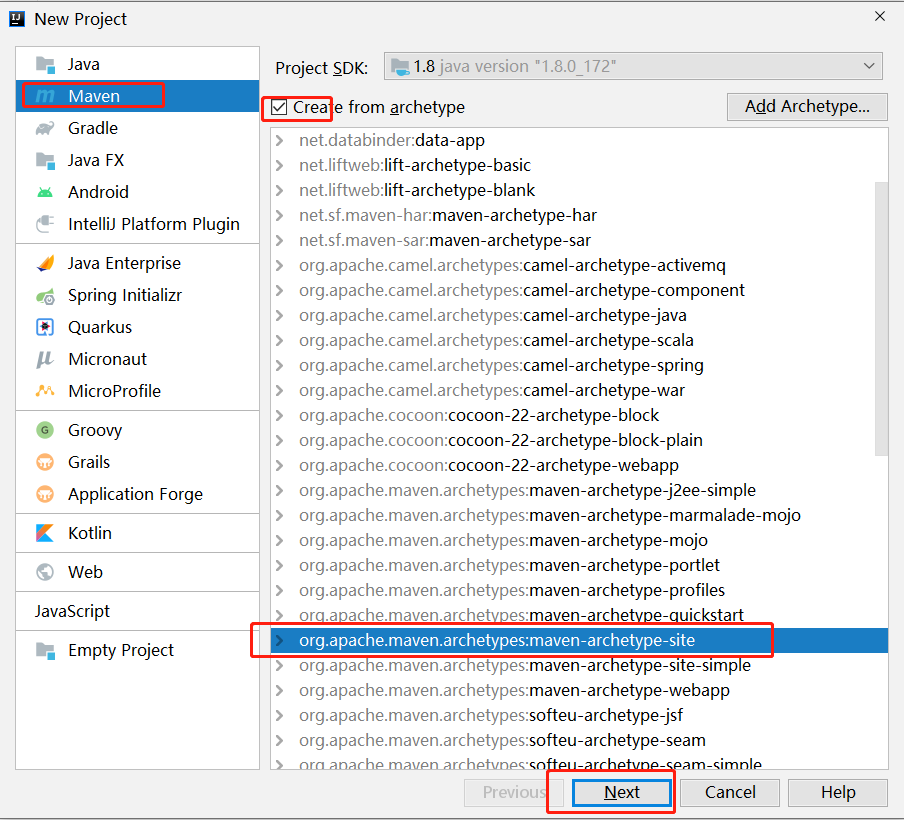The height and width of the screenshot is (820, 904).
Task: Select the Gradle project type
Action: pos(138,128)
